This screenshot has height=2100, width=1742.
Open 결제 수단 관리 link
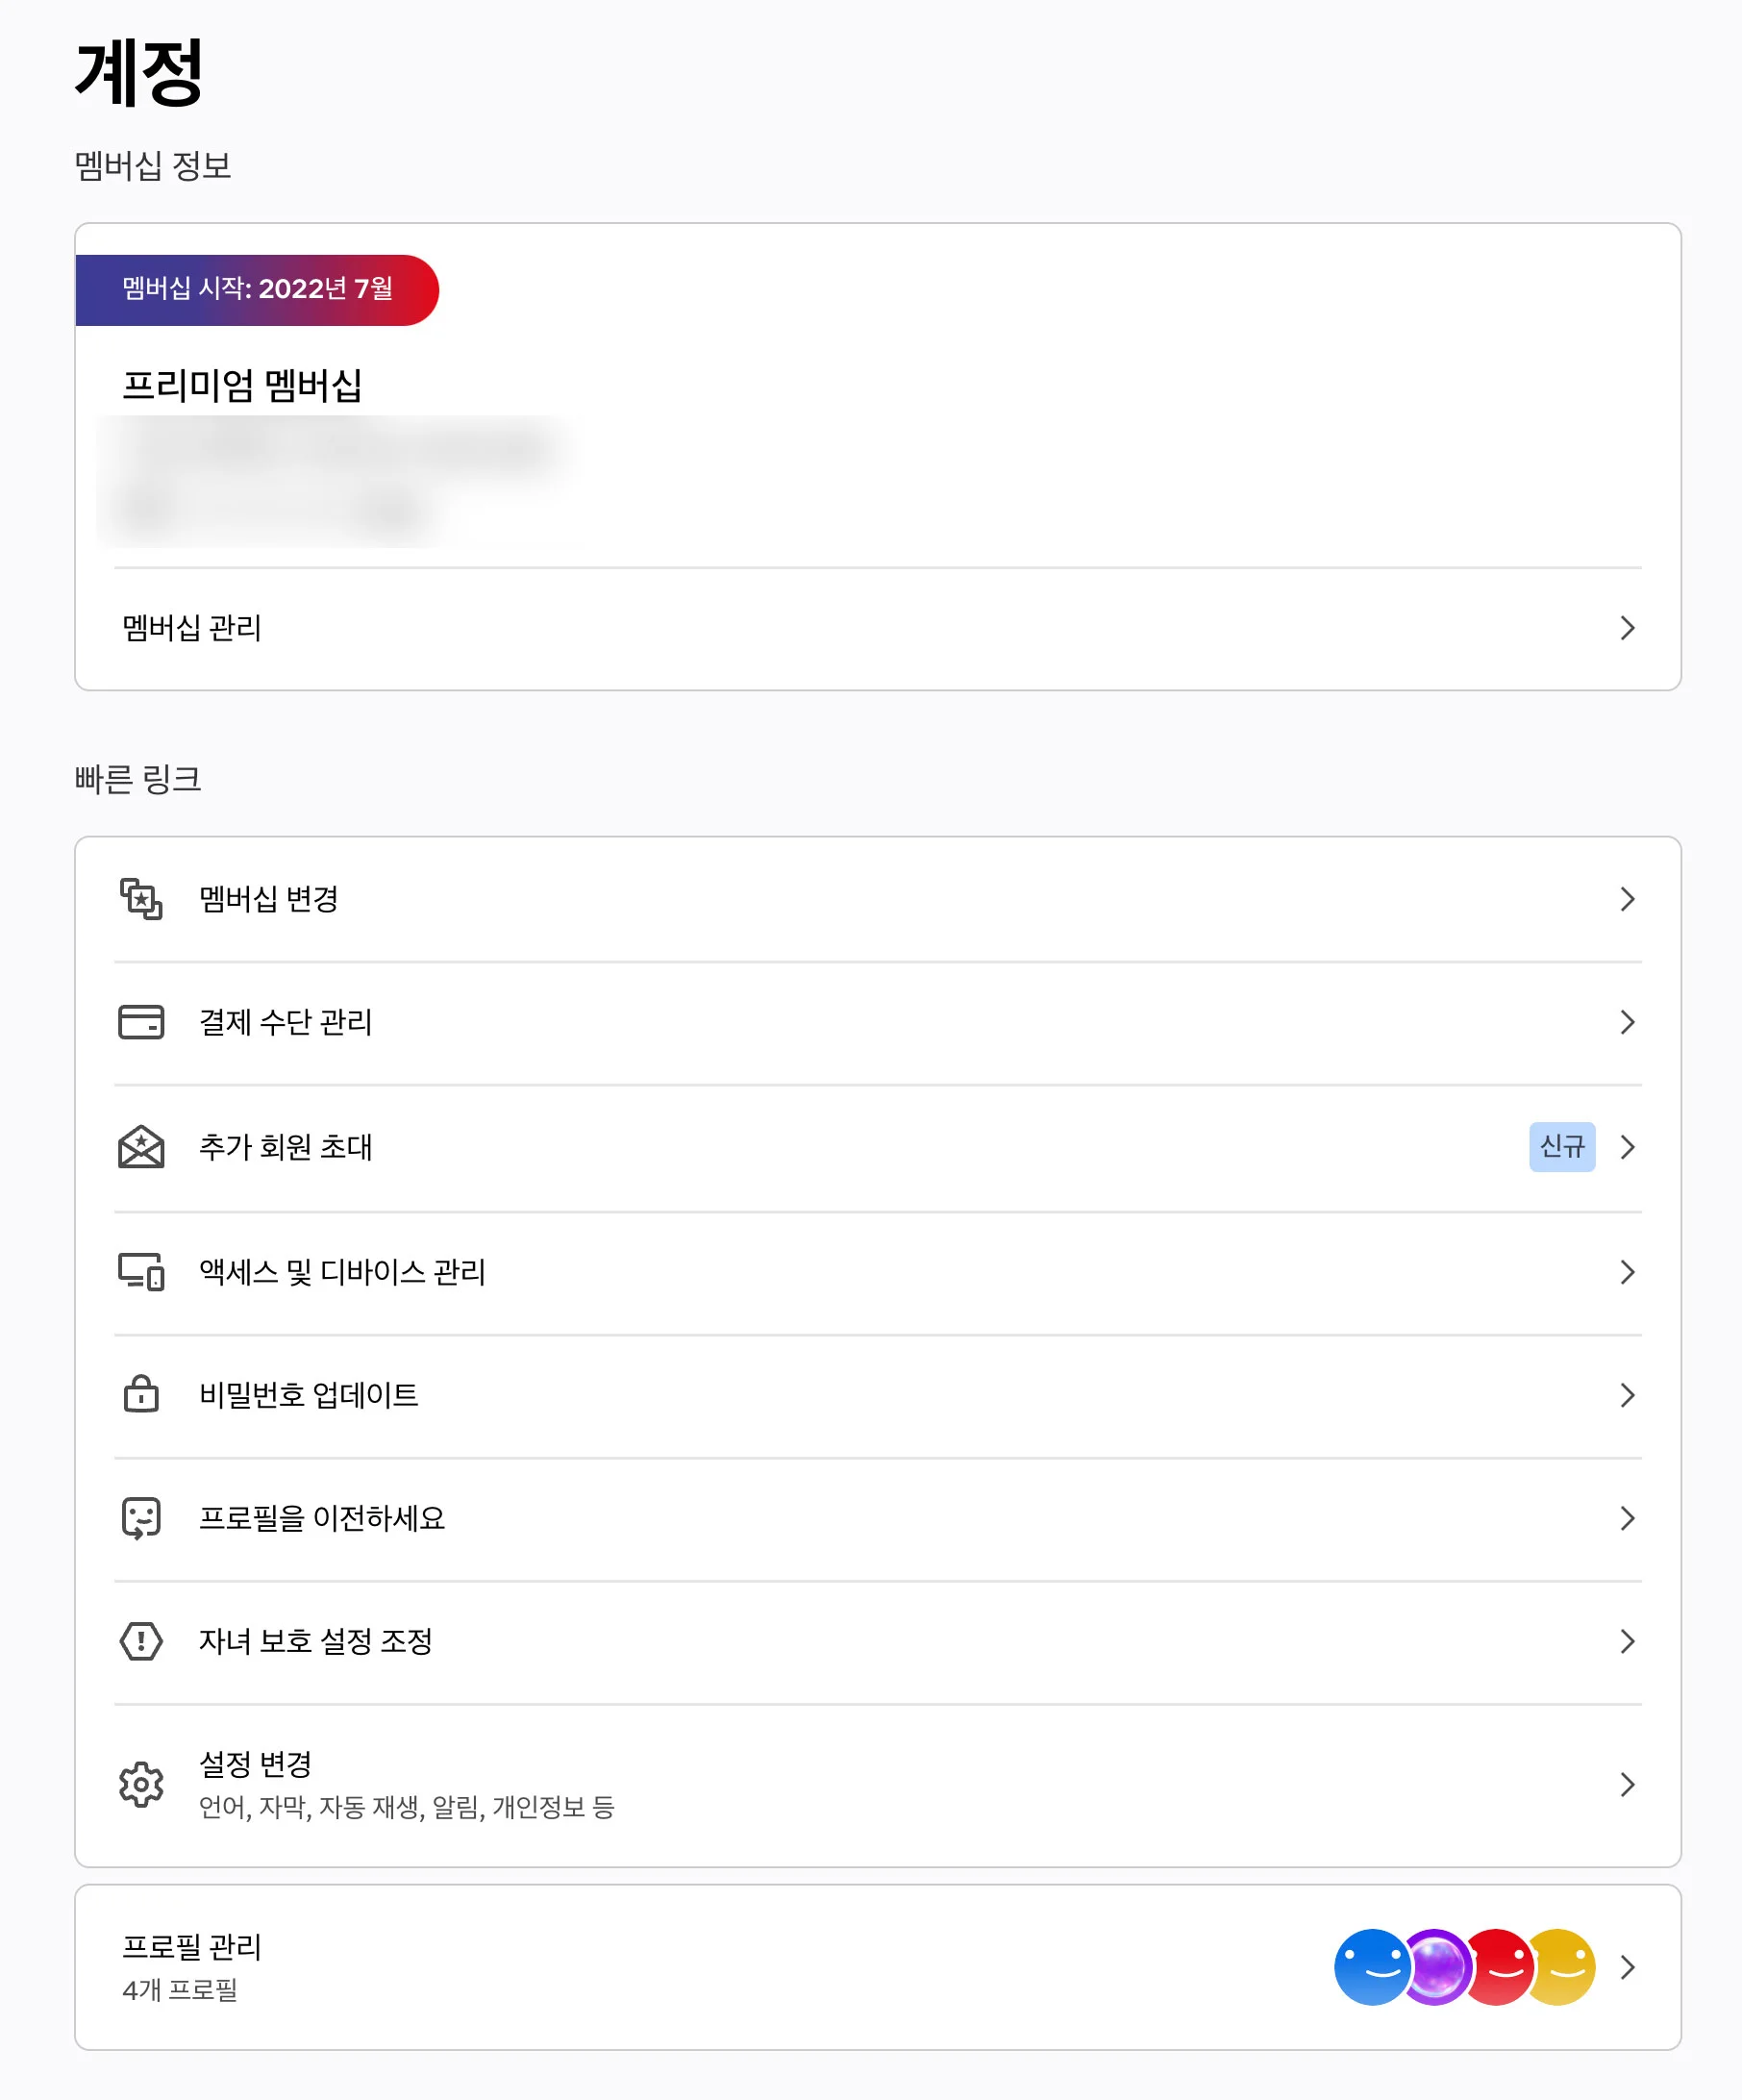[285, 1022]
